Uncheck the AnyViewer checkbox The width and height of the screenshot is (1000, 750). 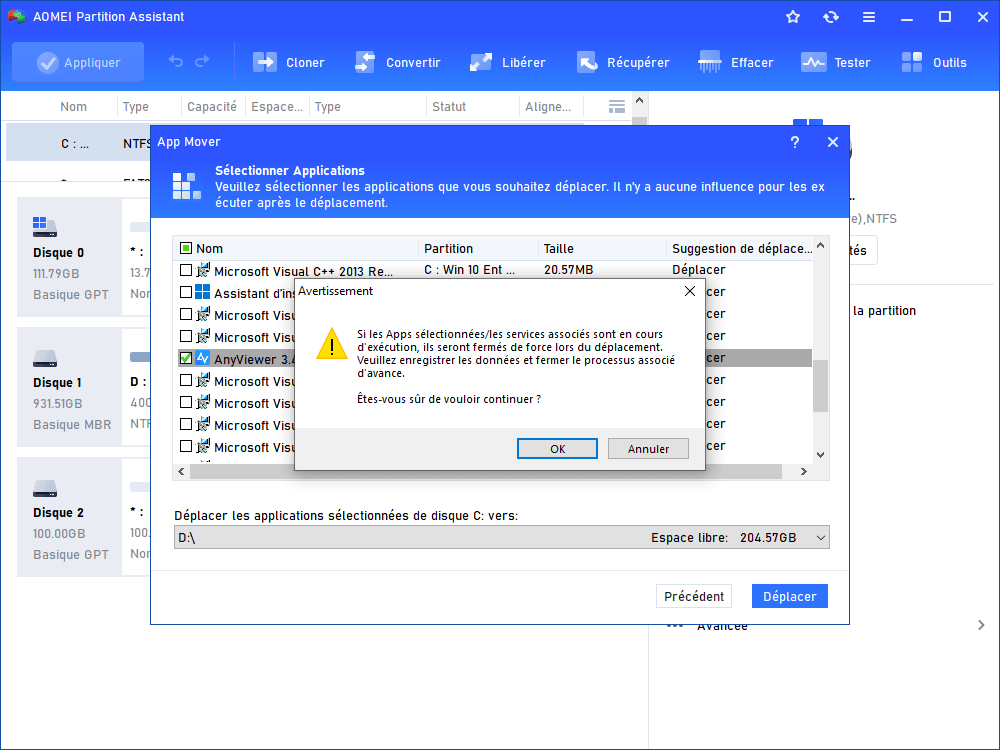tap(186, 358)
